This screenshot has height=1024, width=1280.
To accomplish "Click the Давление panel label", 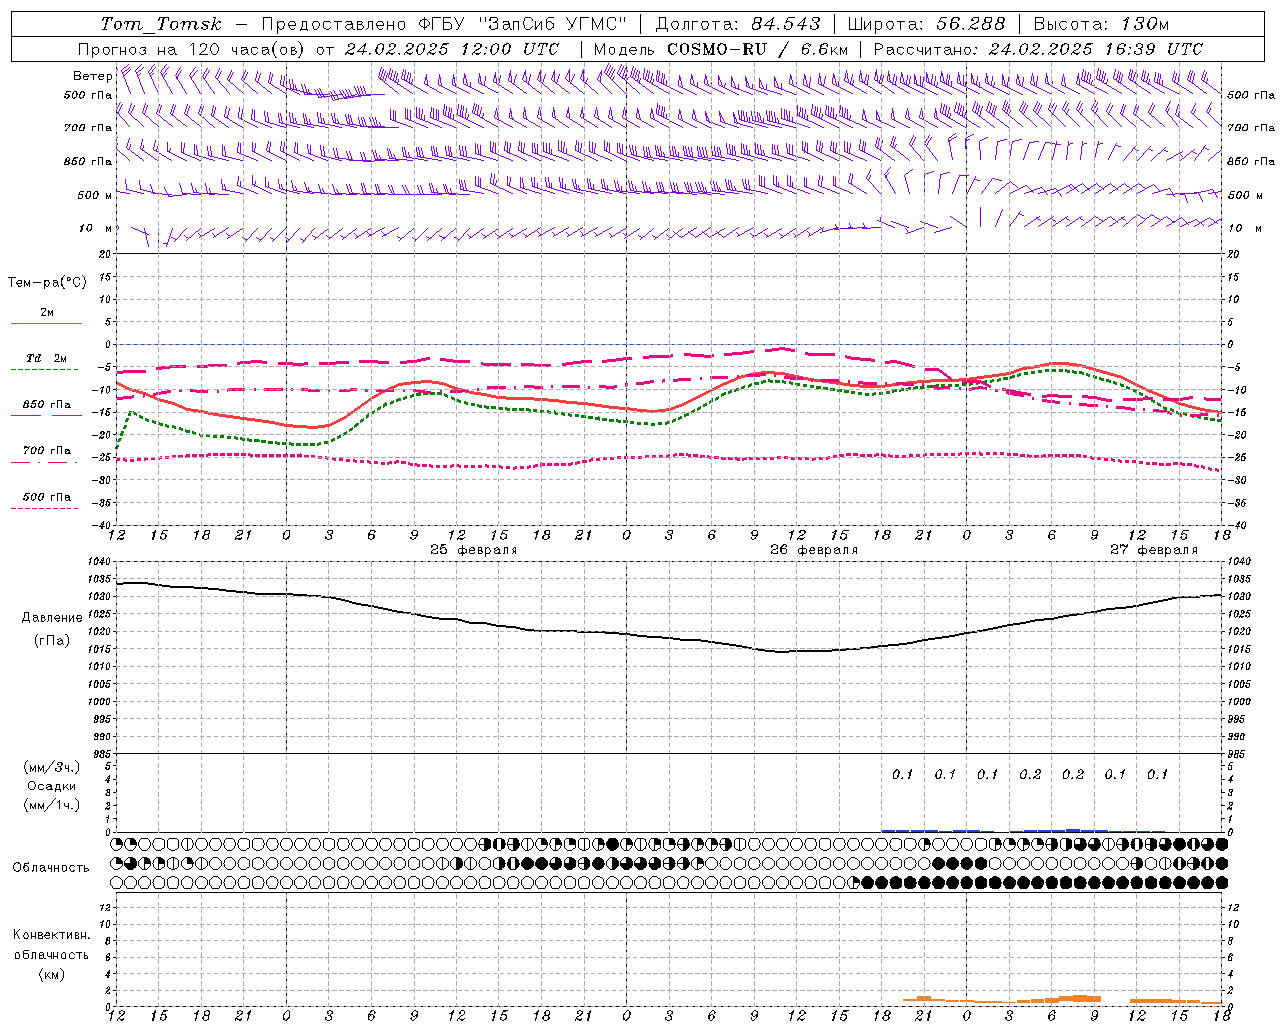I will pos(52,618).
